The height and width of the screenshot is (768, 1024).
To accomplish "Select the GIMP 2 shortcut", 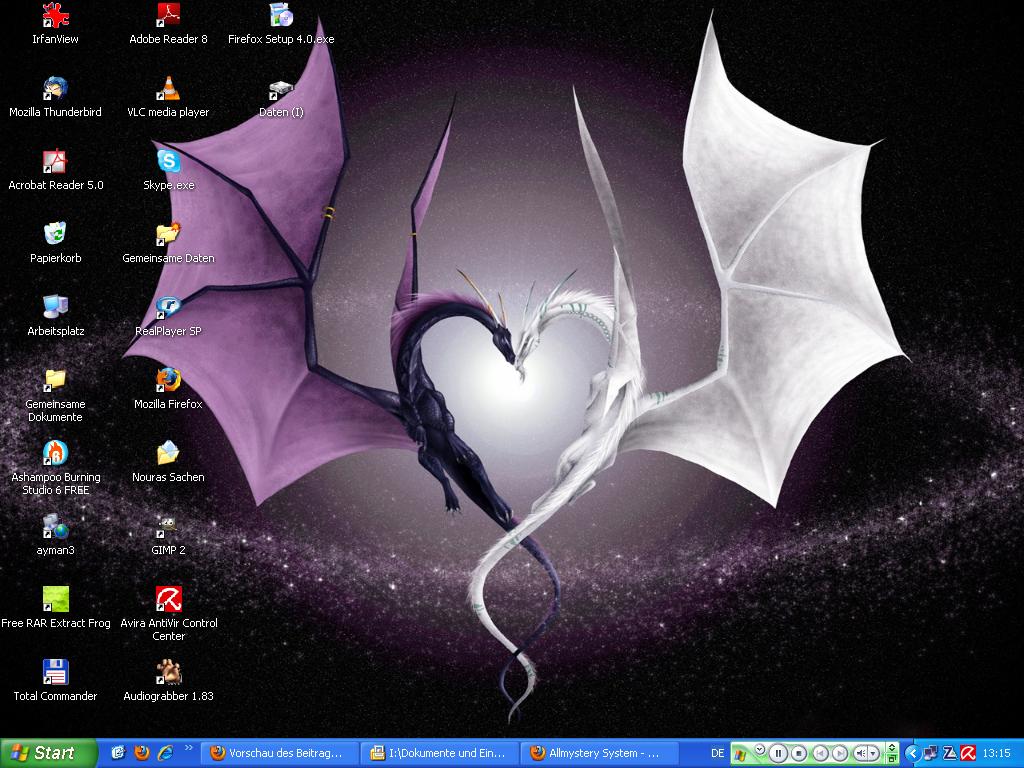I will point(168,536).
